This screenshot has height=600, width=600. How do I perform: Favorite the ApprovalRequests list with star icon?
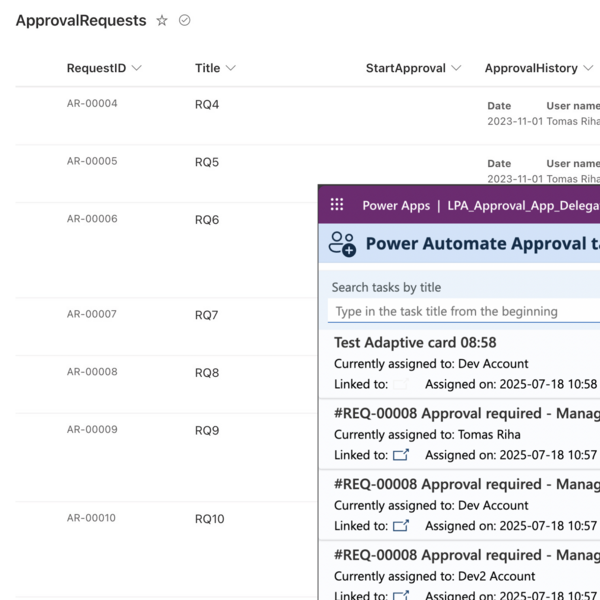[x=162, y=20]
